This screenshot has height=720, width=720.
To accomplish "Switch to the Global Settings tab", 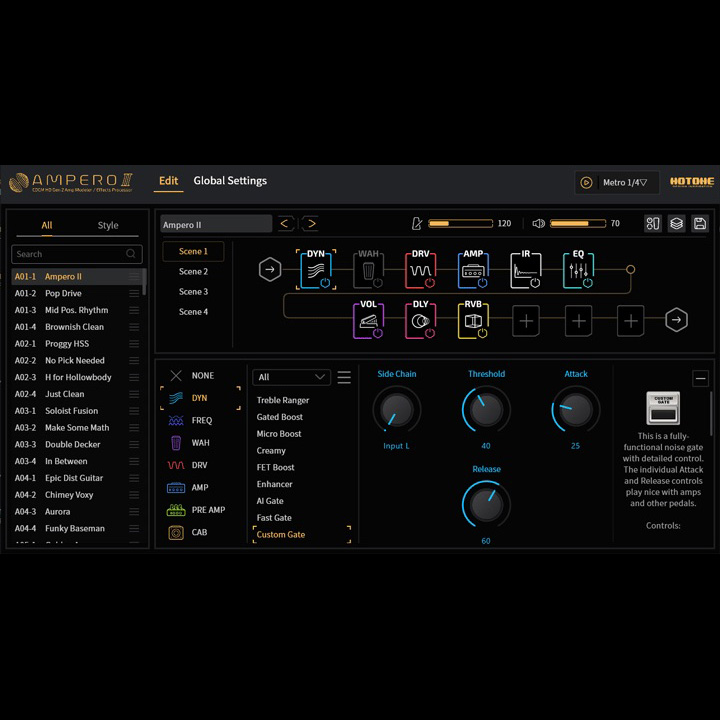I will pos(230,181).
